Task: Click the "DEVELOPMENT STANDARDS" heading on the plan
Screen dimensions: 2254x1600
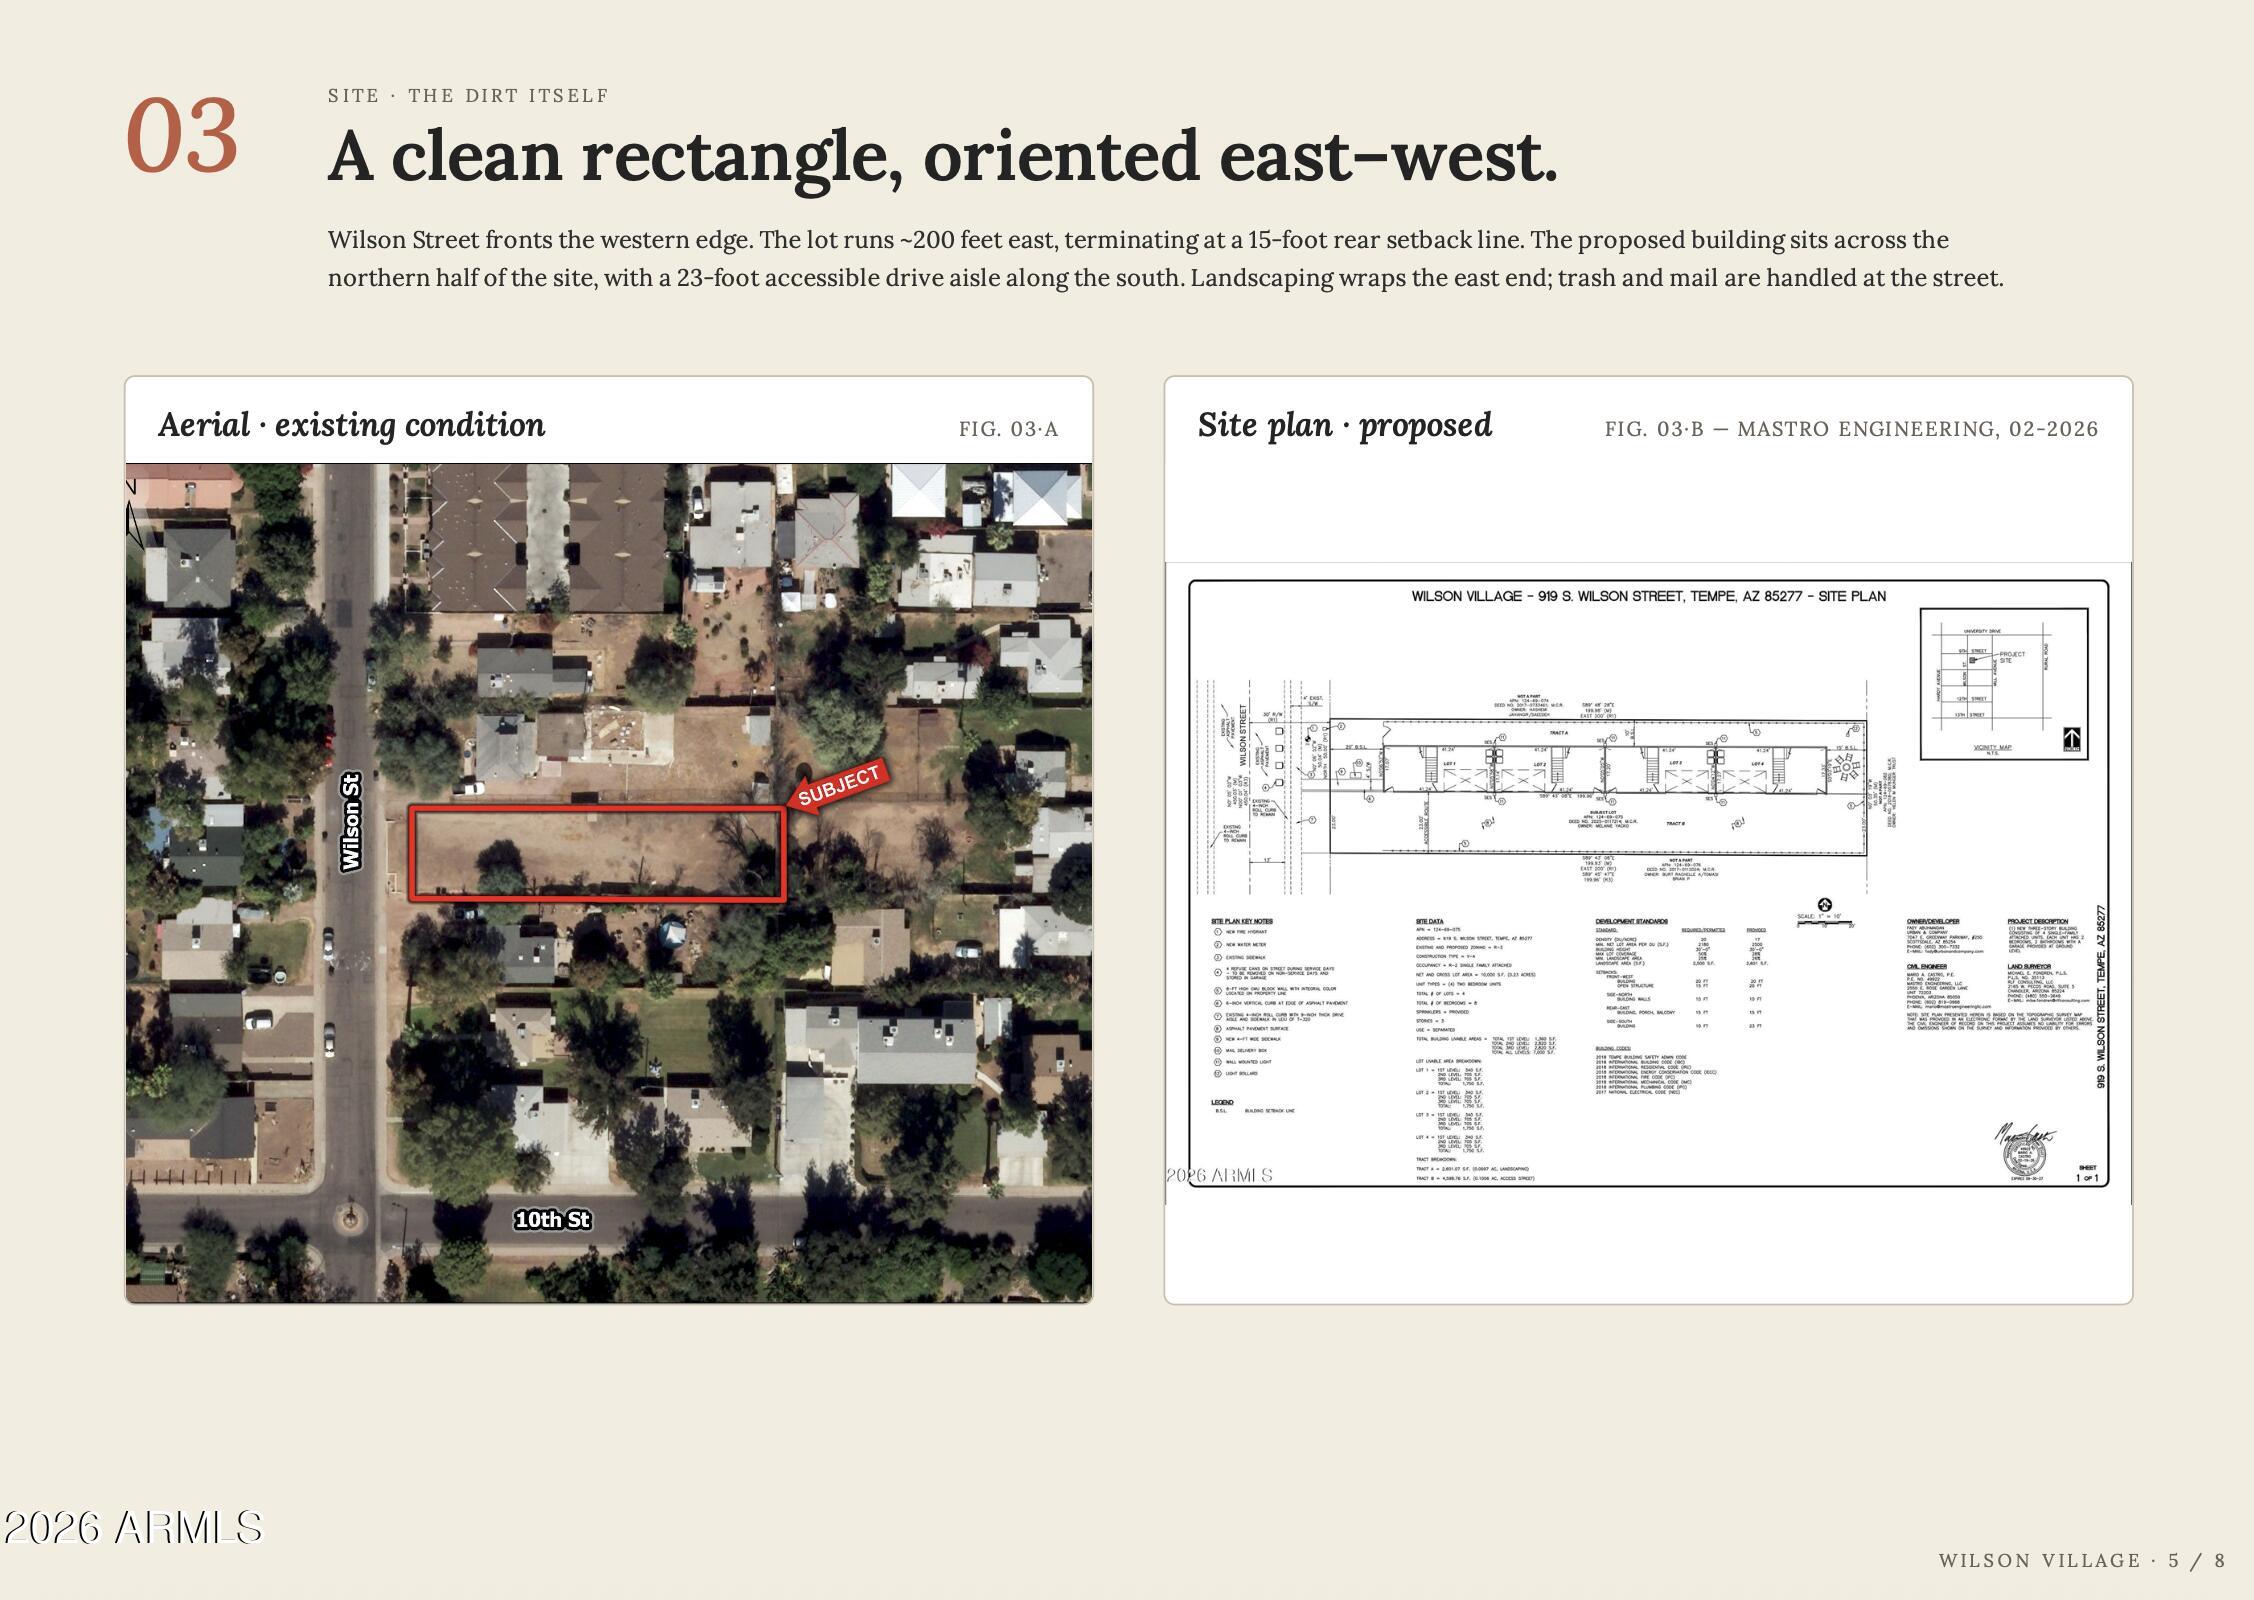Action: pyautogui.click(x=1632, y=921)
